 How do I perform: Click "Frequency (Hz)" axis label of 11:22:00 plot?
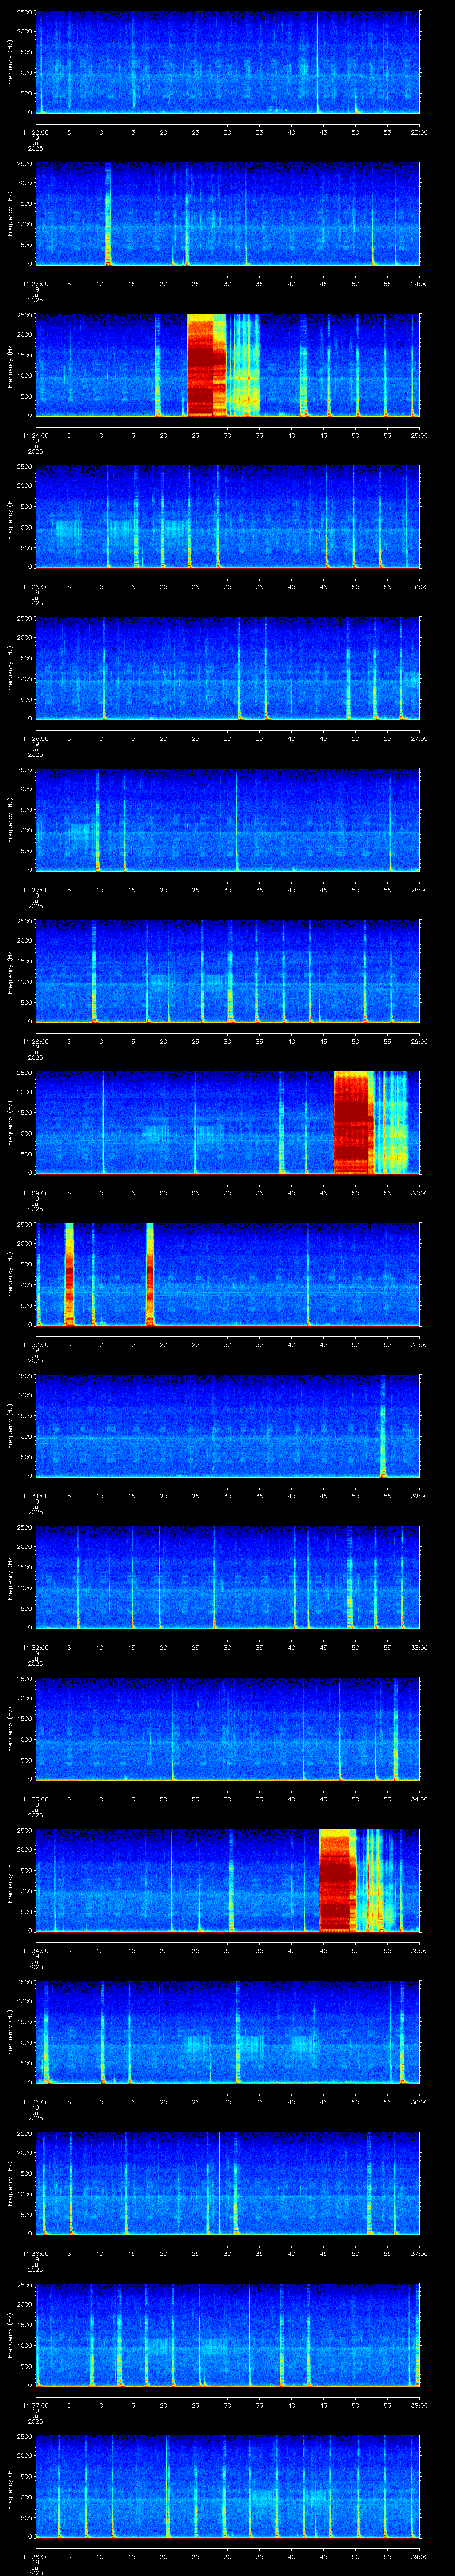point(10,62)
